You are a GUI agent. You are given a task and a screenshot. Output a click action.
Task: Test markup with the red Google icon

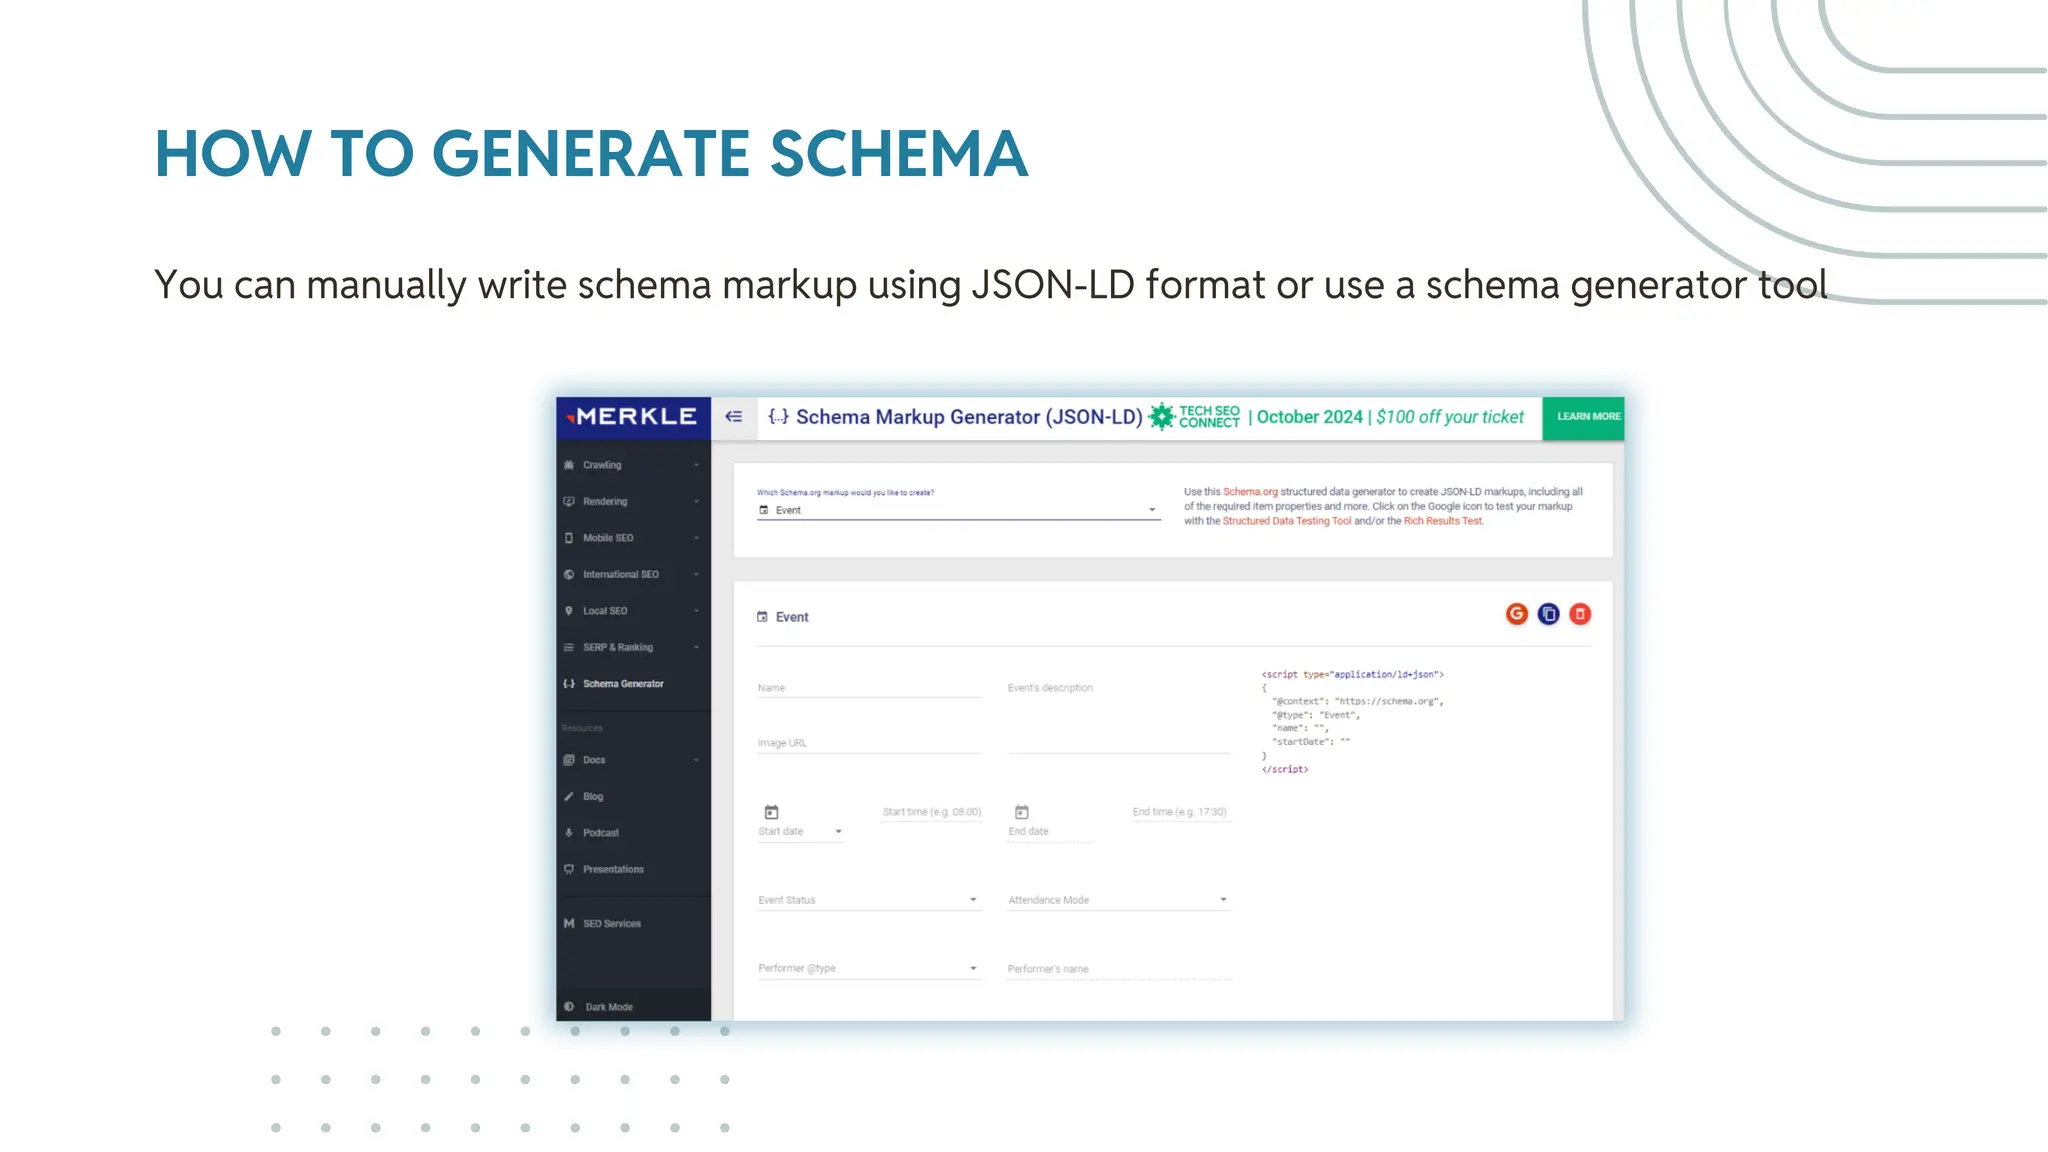point(1517,614)
